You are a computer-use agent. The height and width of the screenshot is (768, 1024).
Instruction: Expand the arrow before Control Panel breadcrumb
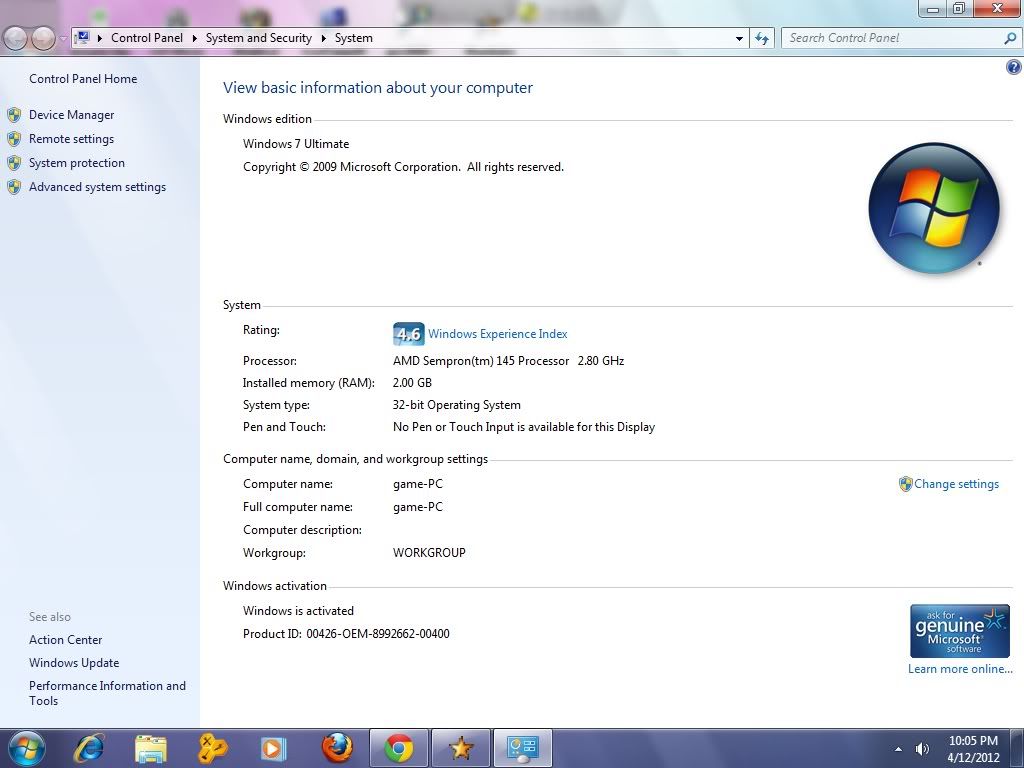100,38
